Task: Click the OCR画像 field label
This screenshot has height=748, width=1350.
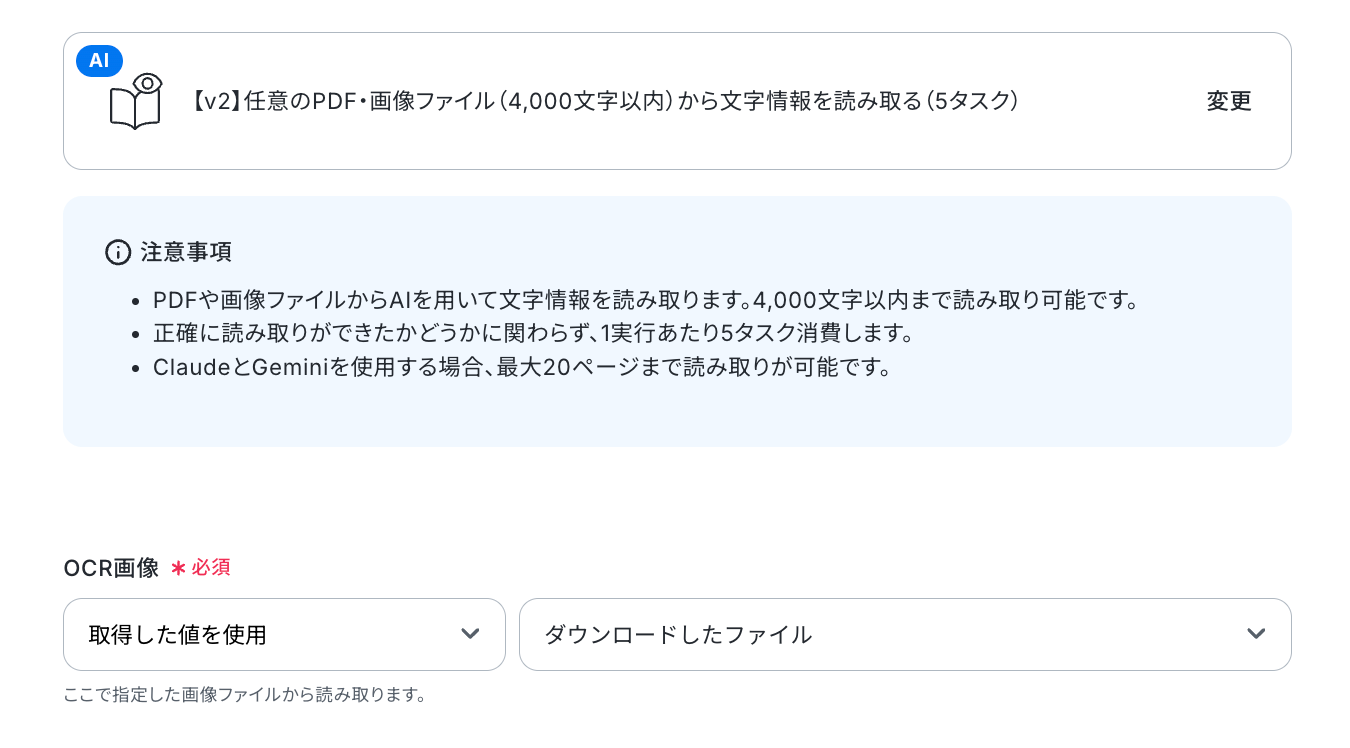Action: pyautogui.click(x=111, y=568)
